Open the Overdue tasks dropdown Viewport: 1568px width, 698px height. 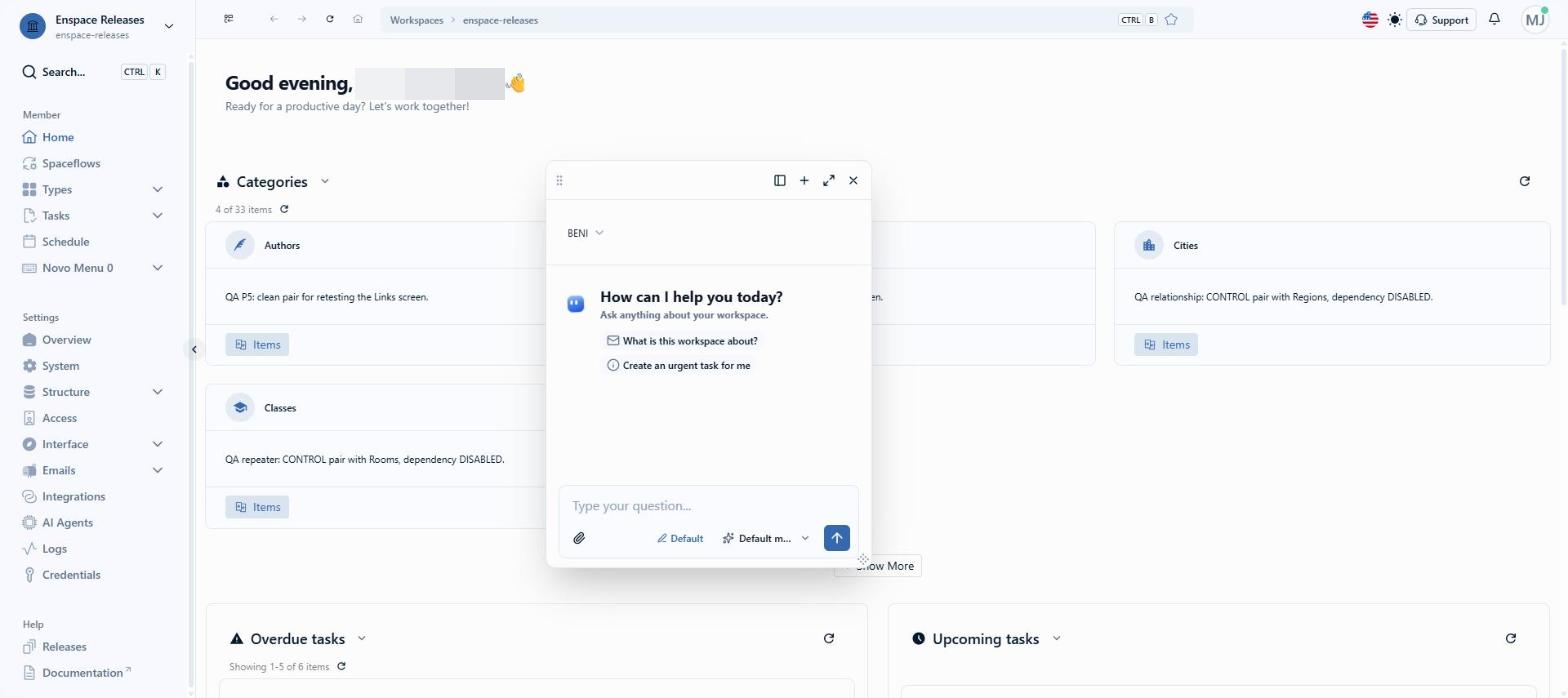pyautogui.click(x=362, y=638)
